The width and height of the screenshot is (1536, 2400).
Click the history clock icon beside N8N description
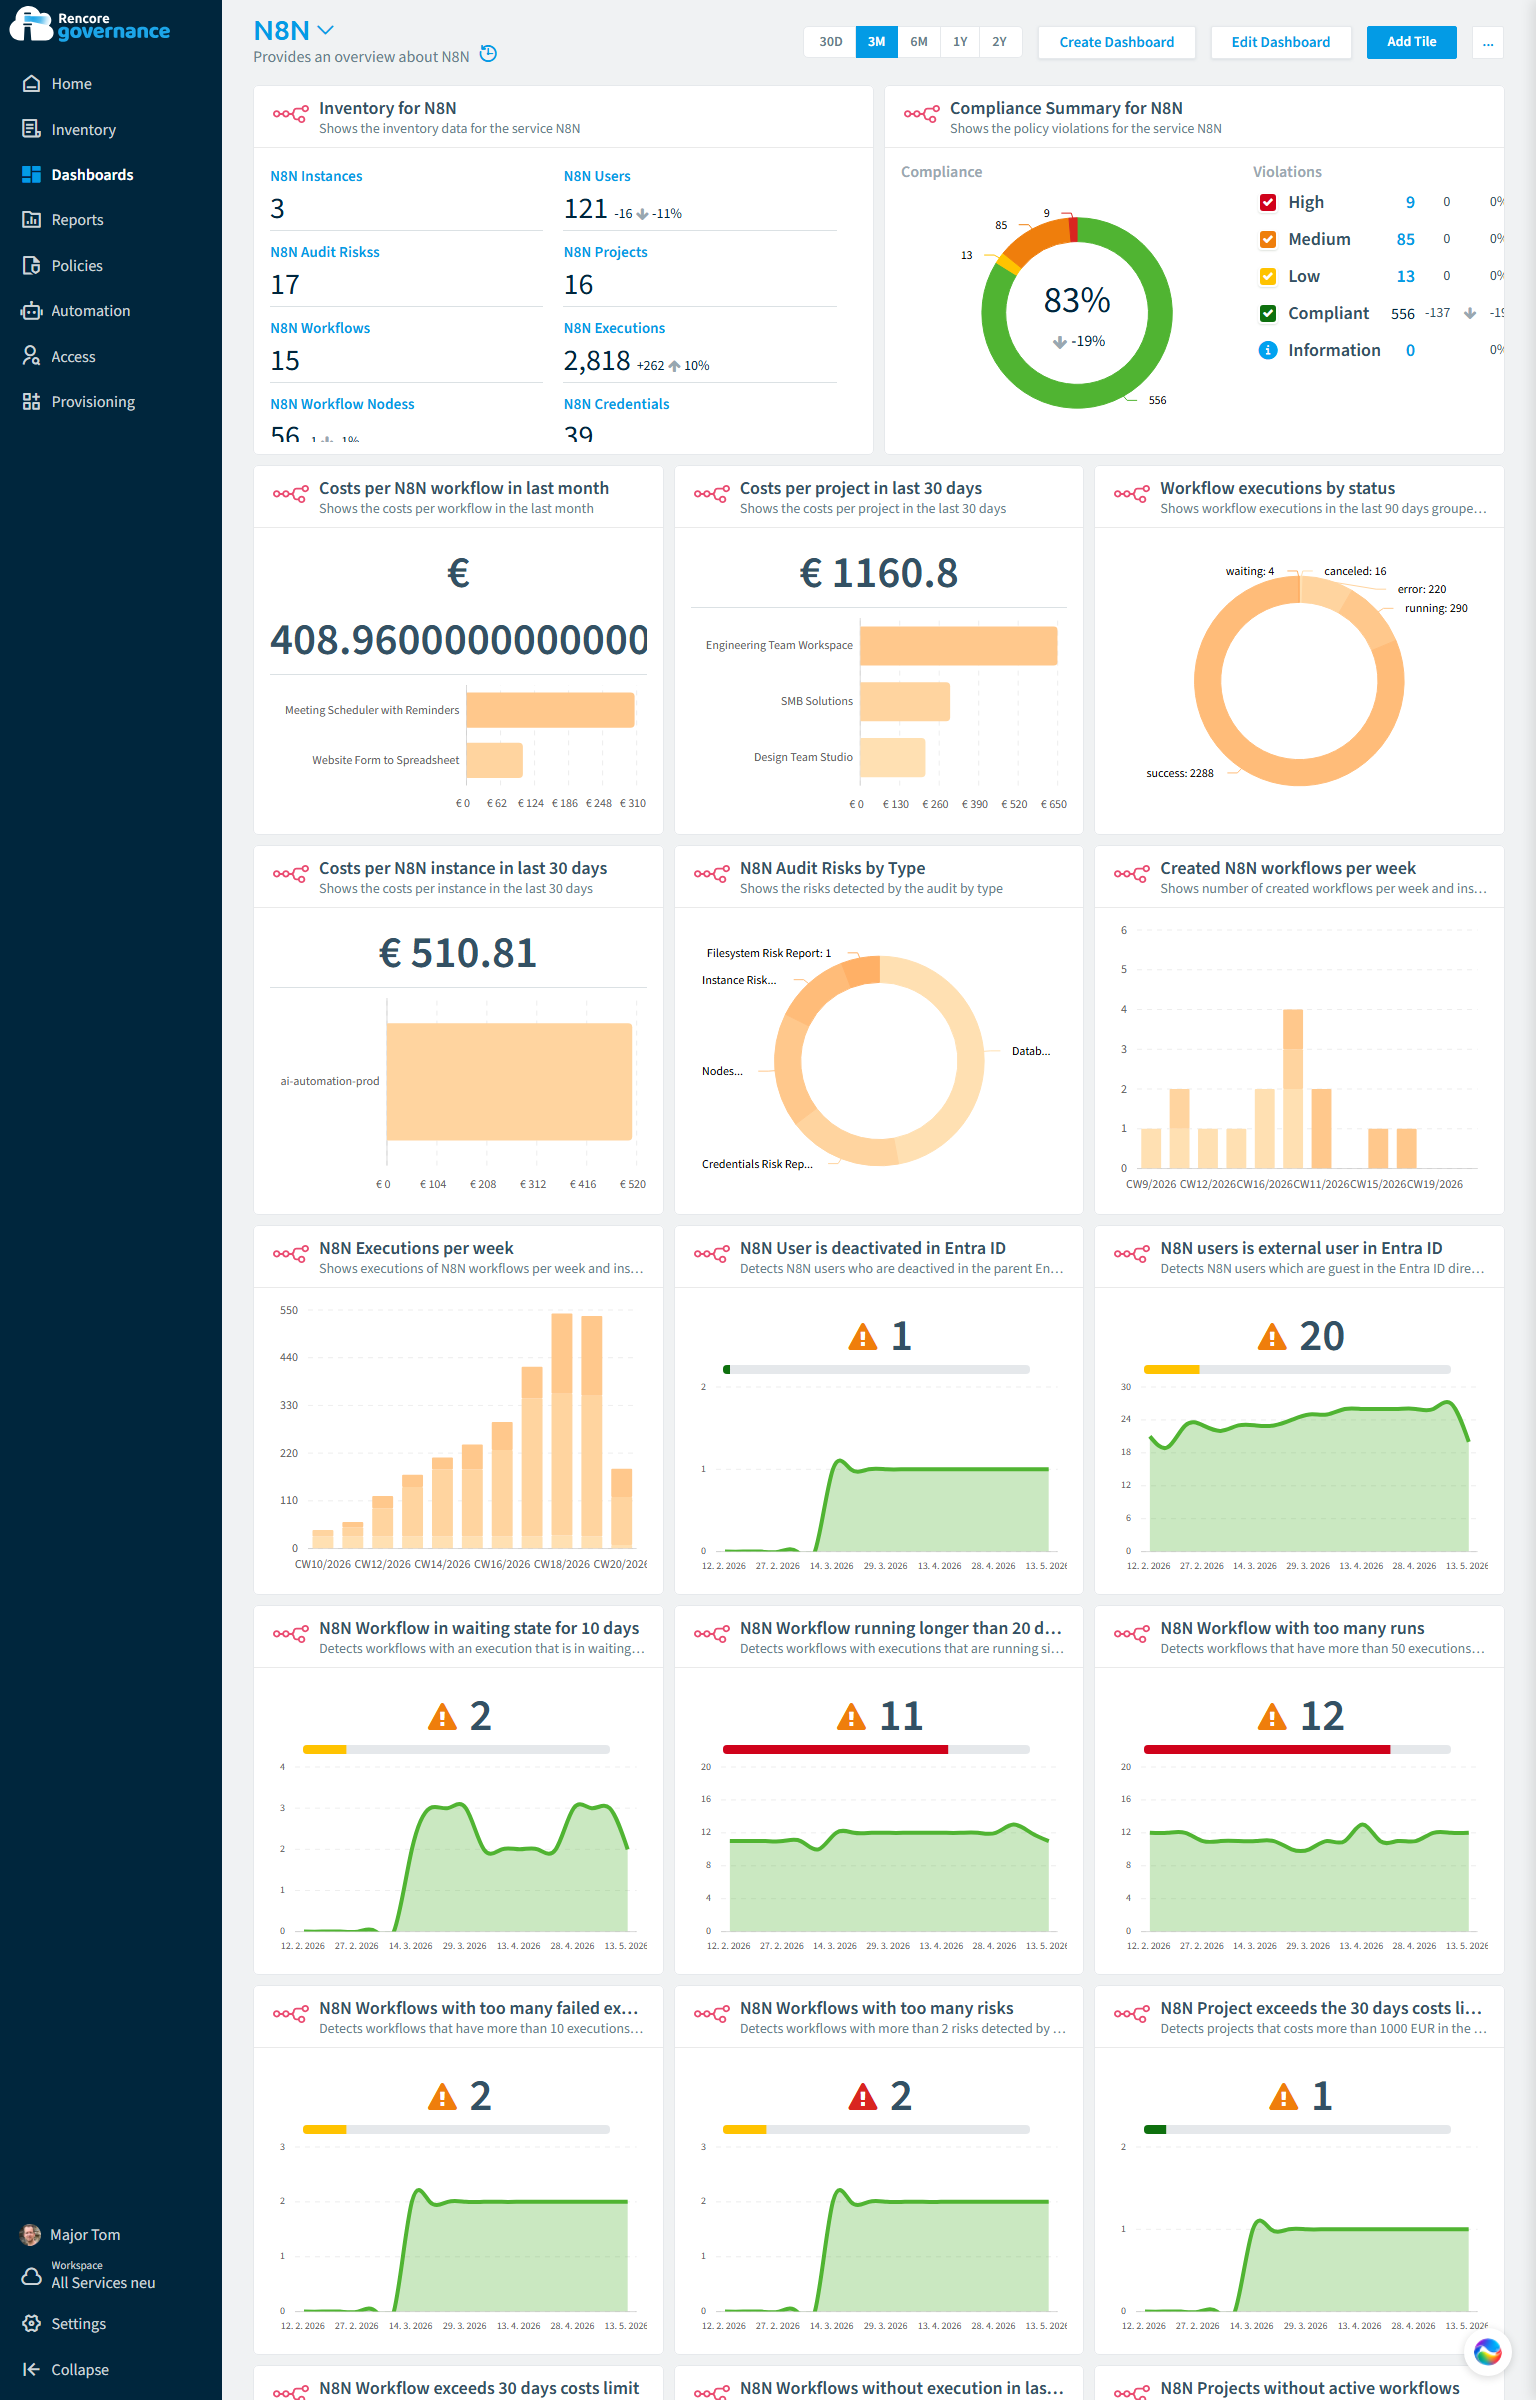tap(488, 54)
